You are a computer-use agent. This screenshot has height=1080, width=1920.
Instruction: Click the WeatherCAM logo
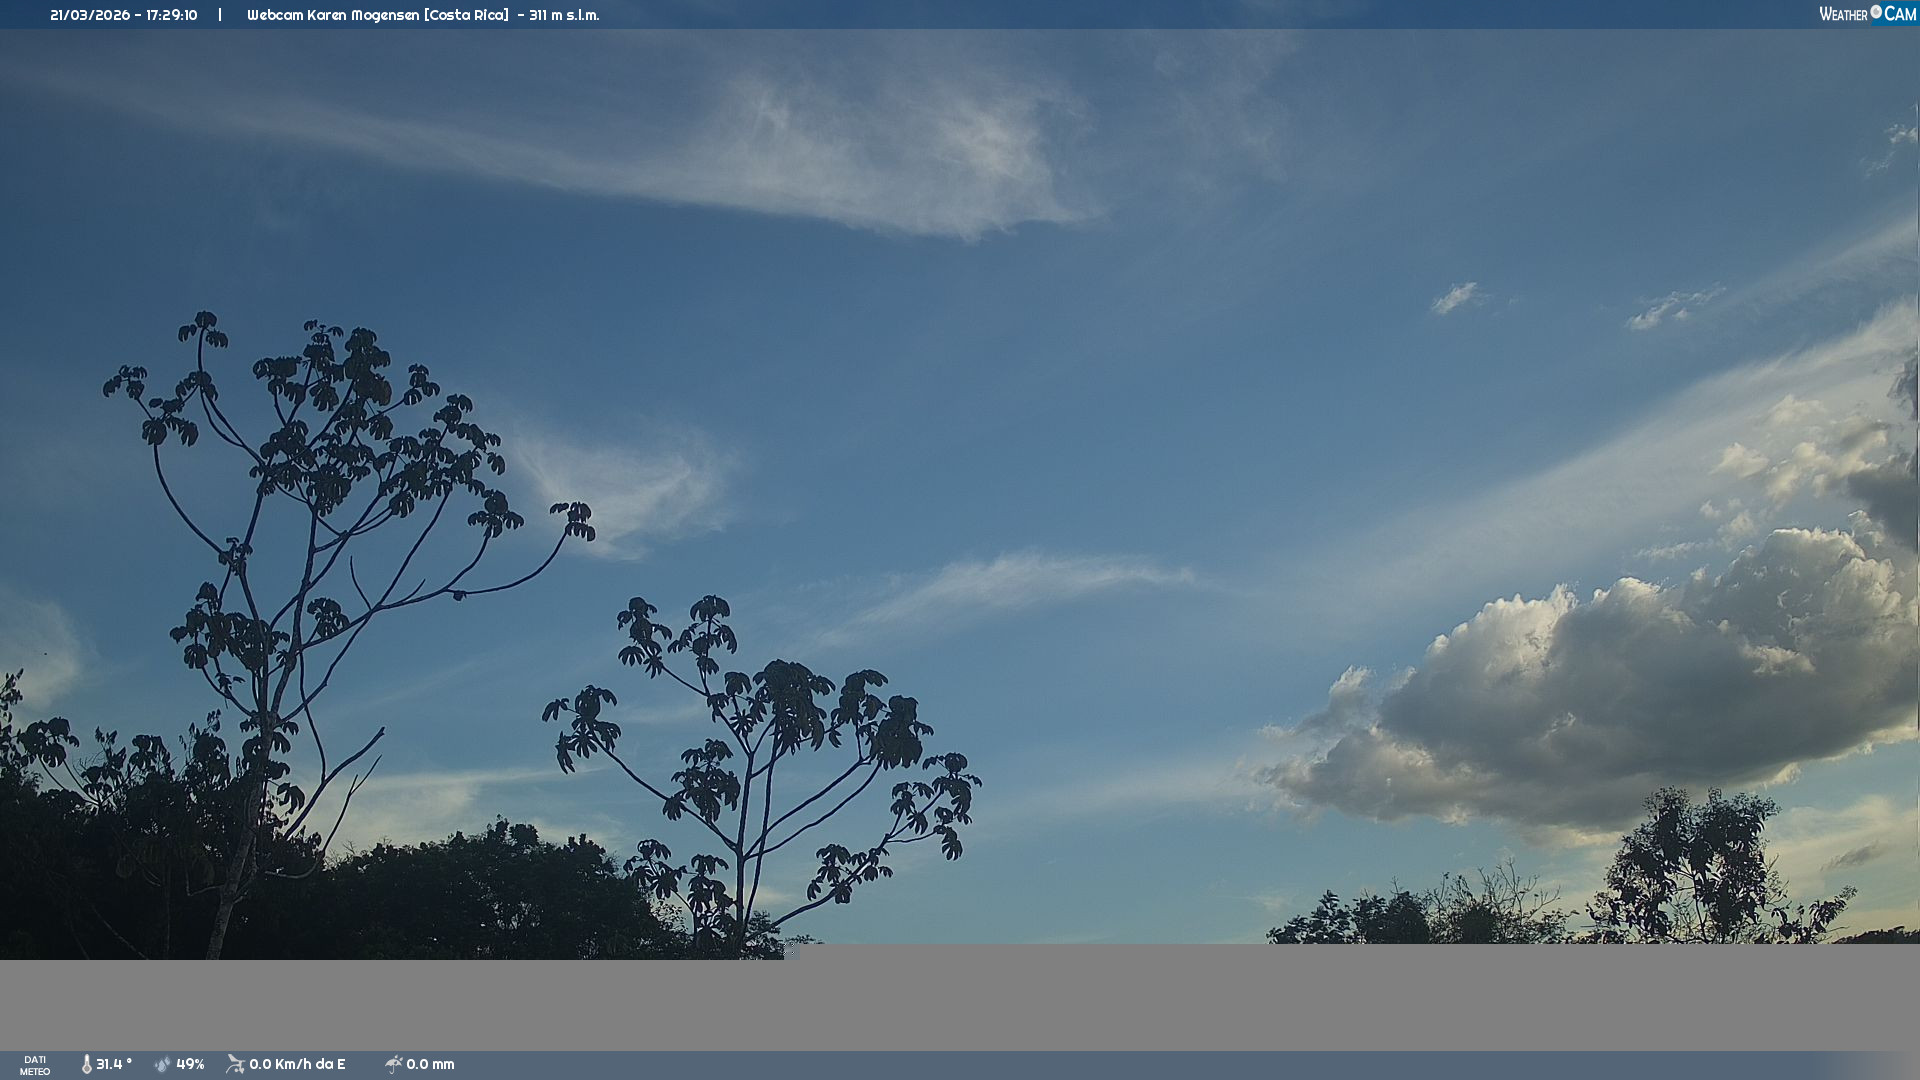tap(1866, 14)
